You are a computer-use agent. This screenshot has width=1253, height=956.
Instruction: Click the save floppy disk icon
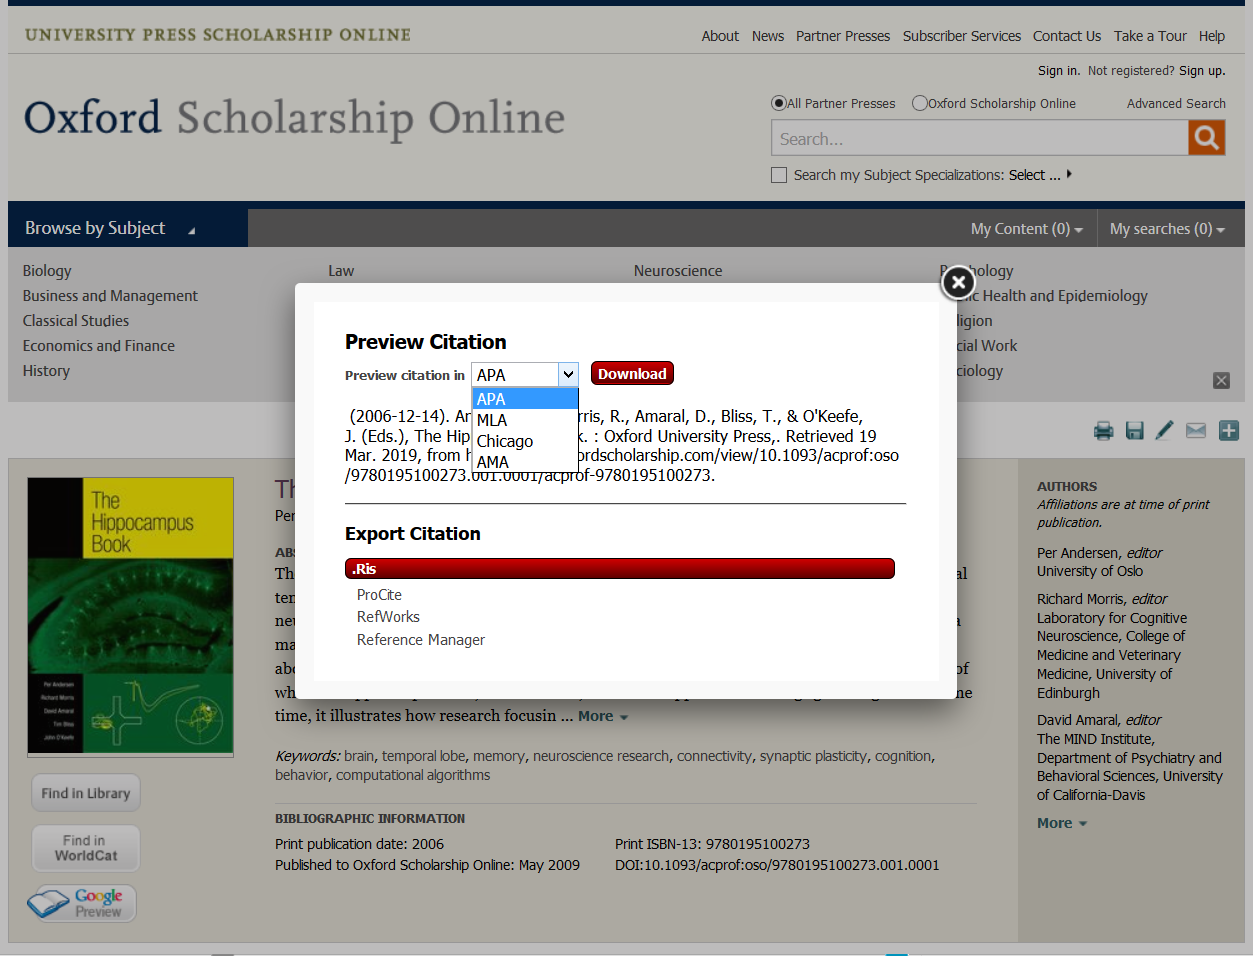pos(1135,430)
